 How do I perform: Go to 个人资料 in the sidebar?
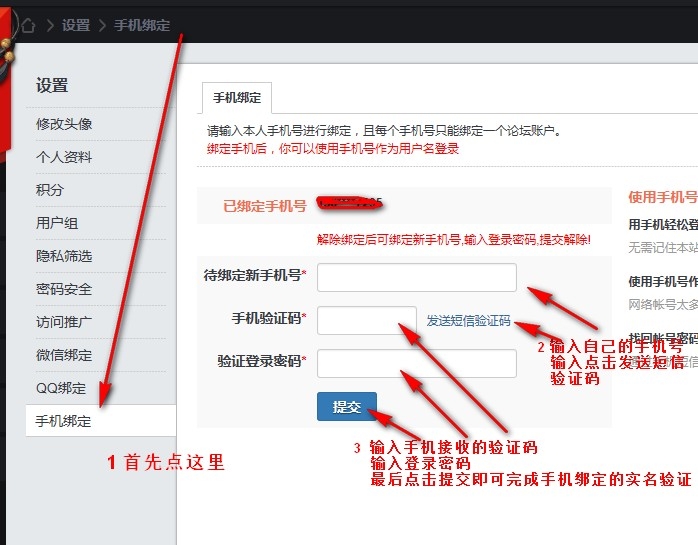(64, 157)
